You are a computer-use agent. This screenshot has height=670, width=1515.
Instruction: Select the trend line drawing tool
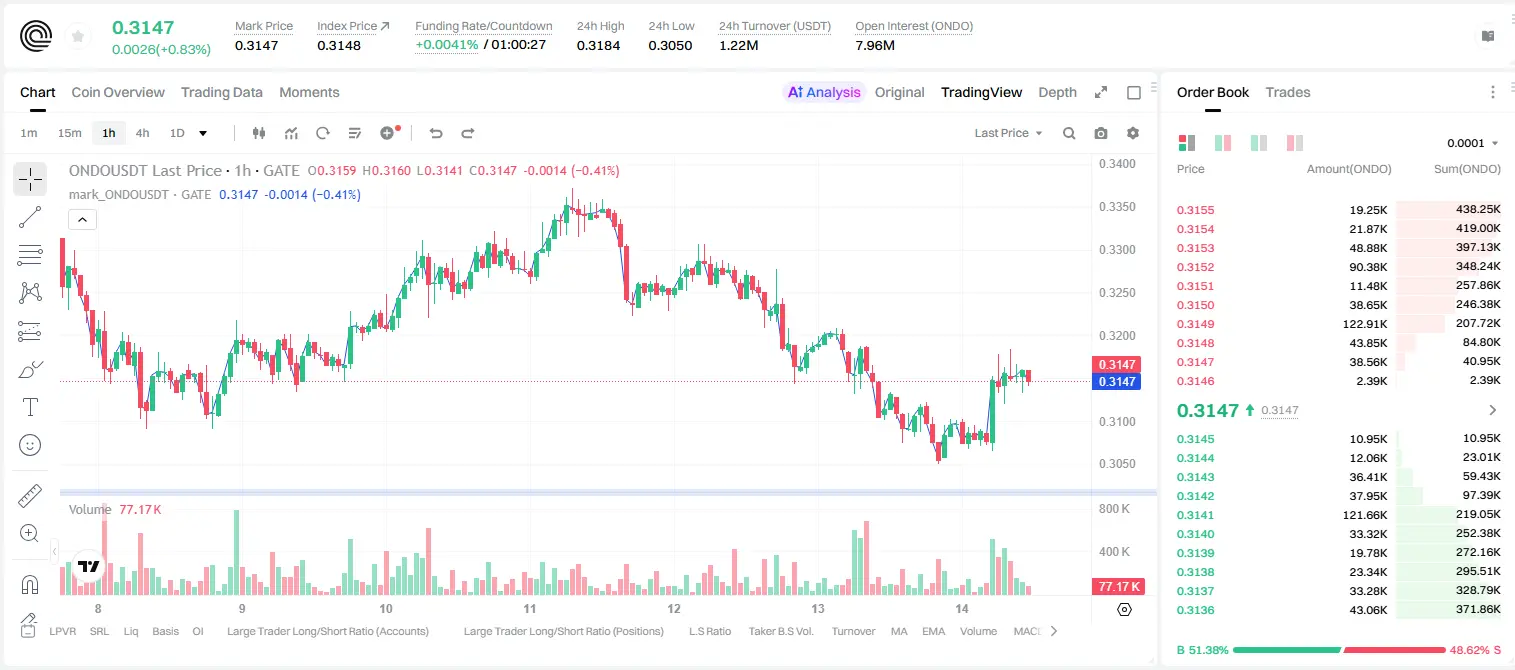point(30,217)
